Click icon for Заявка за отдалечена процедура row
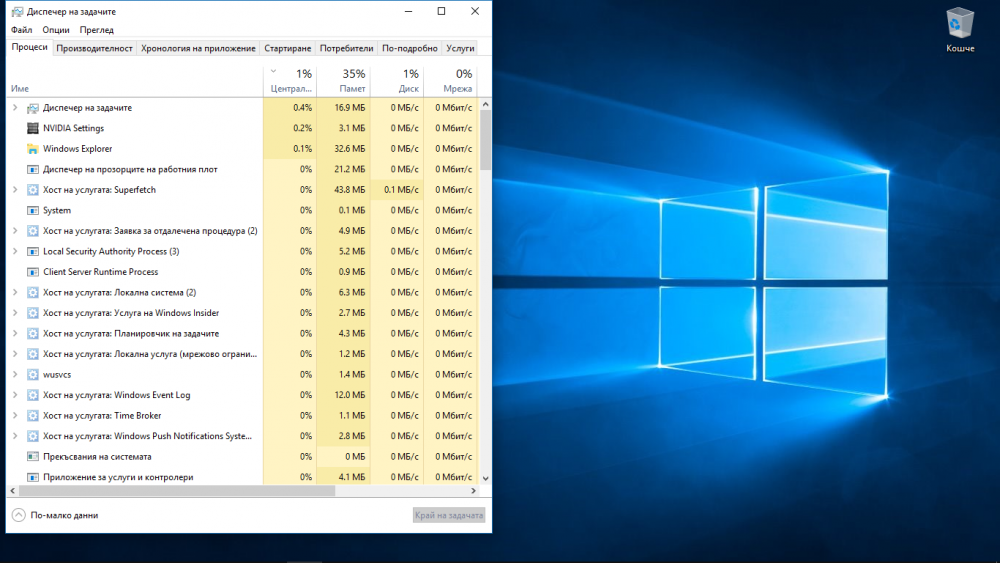Viewport: 1000px width, 563px height. click(33, 231)
